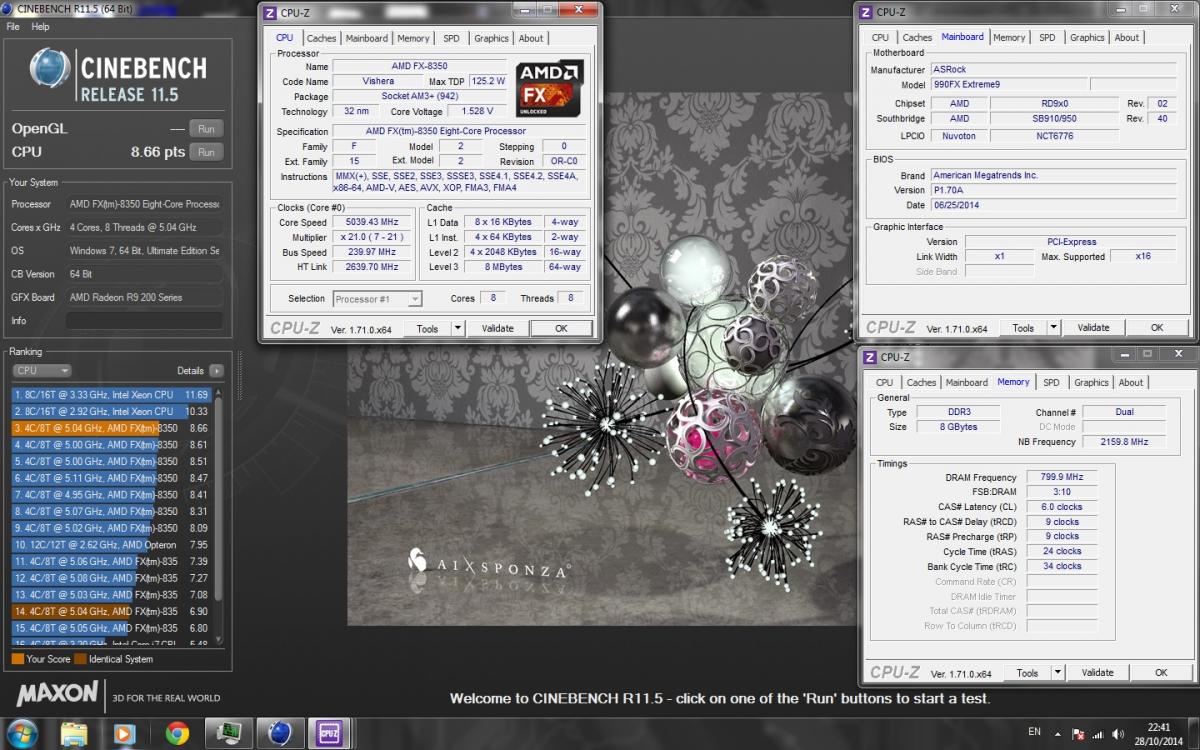Switch to the green monitor app in taskbar
Image resolution: width=1200 pixels, height=750 pixels.
point(228,733)
